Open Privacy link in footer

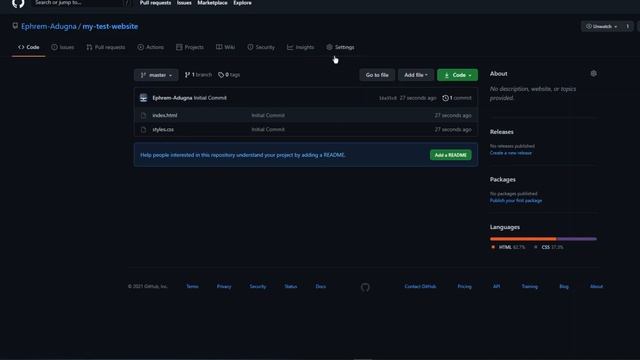coord(224,287)
